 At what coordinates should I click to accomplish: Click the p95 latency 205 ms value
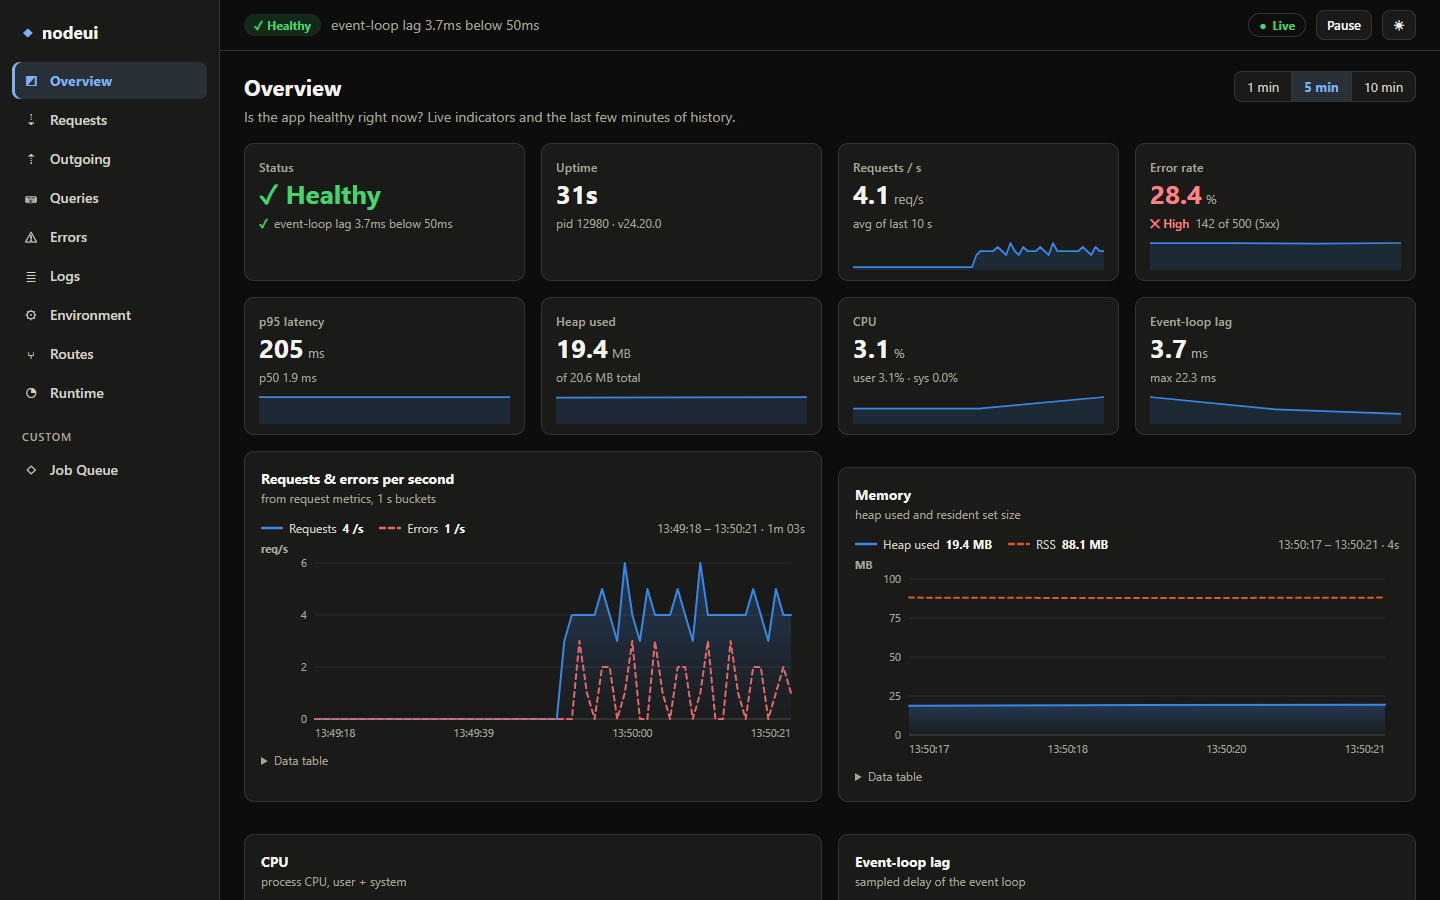point(291,350)
